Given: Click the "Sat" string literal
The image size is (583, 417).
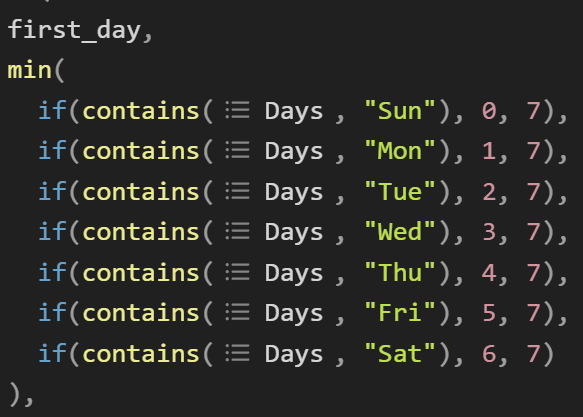Looking at the screenshot, I should (400, 352).
